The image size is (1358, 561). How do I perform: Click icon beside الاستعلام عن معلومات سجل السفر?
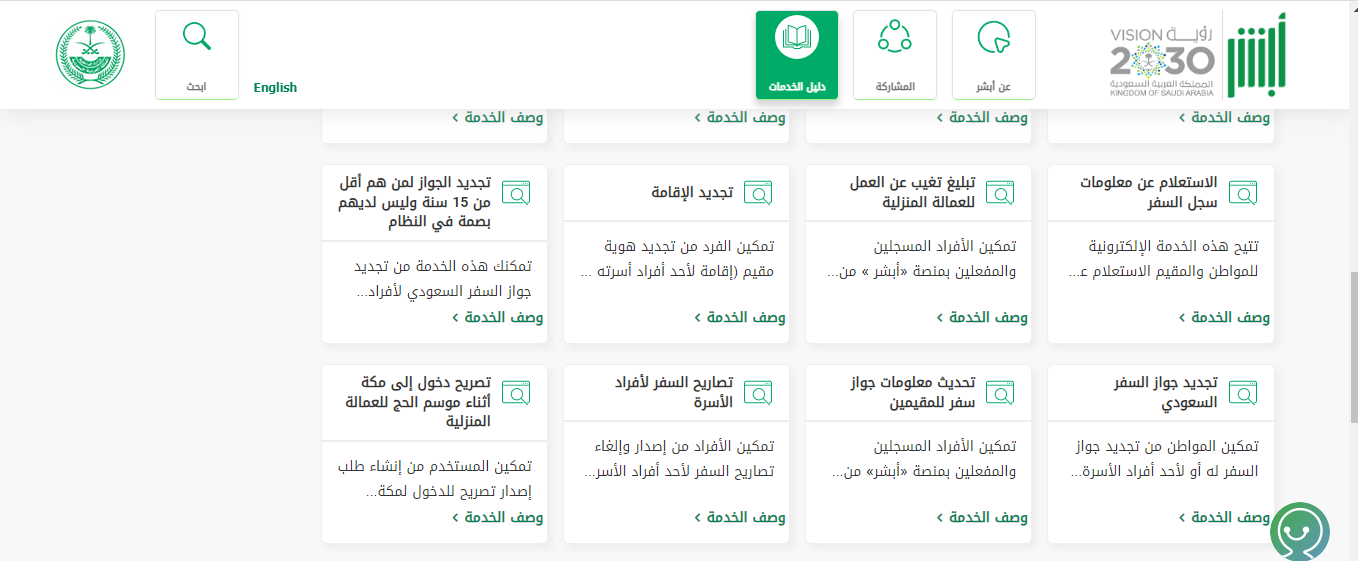coord(1242,193)
